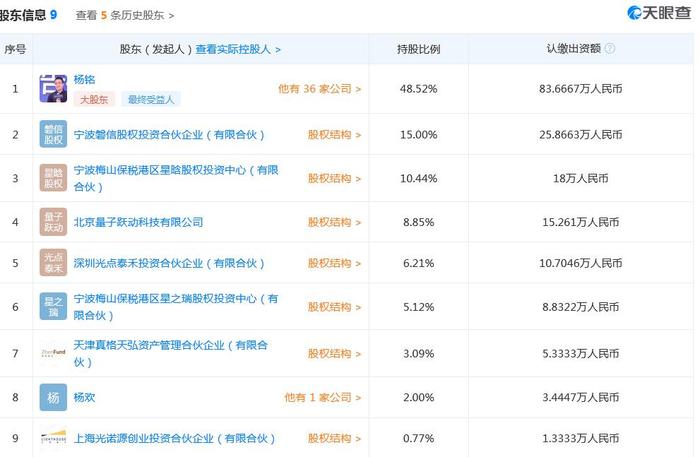Select the 8.85% shareholding cell
Screen dimensions: 700x457
(419, 222)
